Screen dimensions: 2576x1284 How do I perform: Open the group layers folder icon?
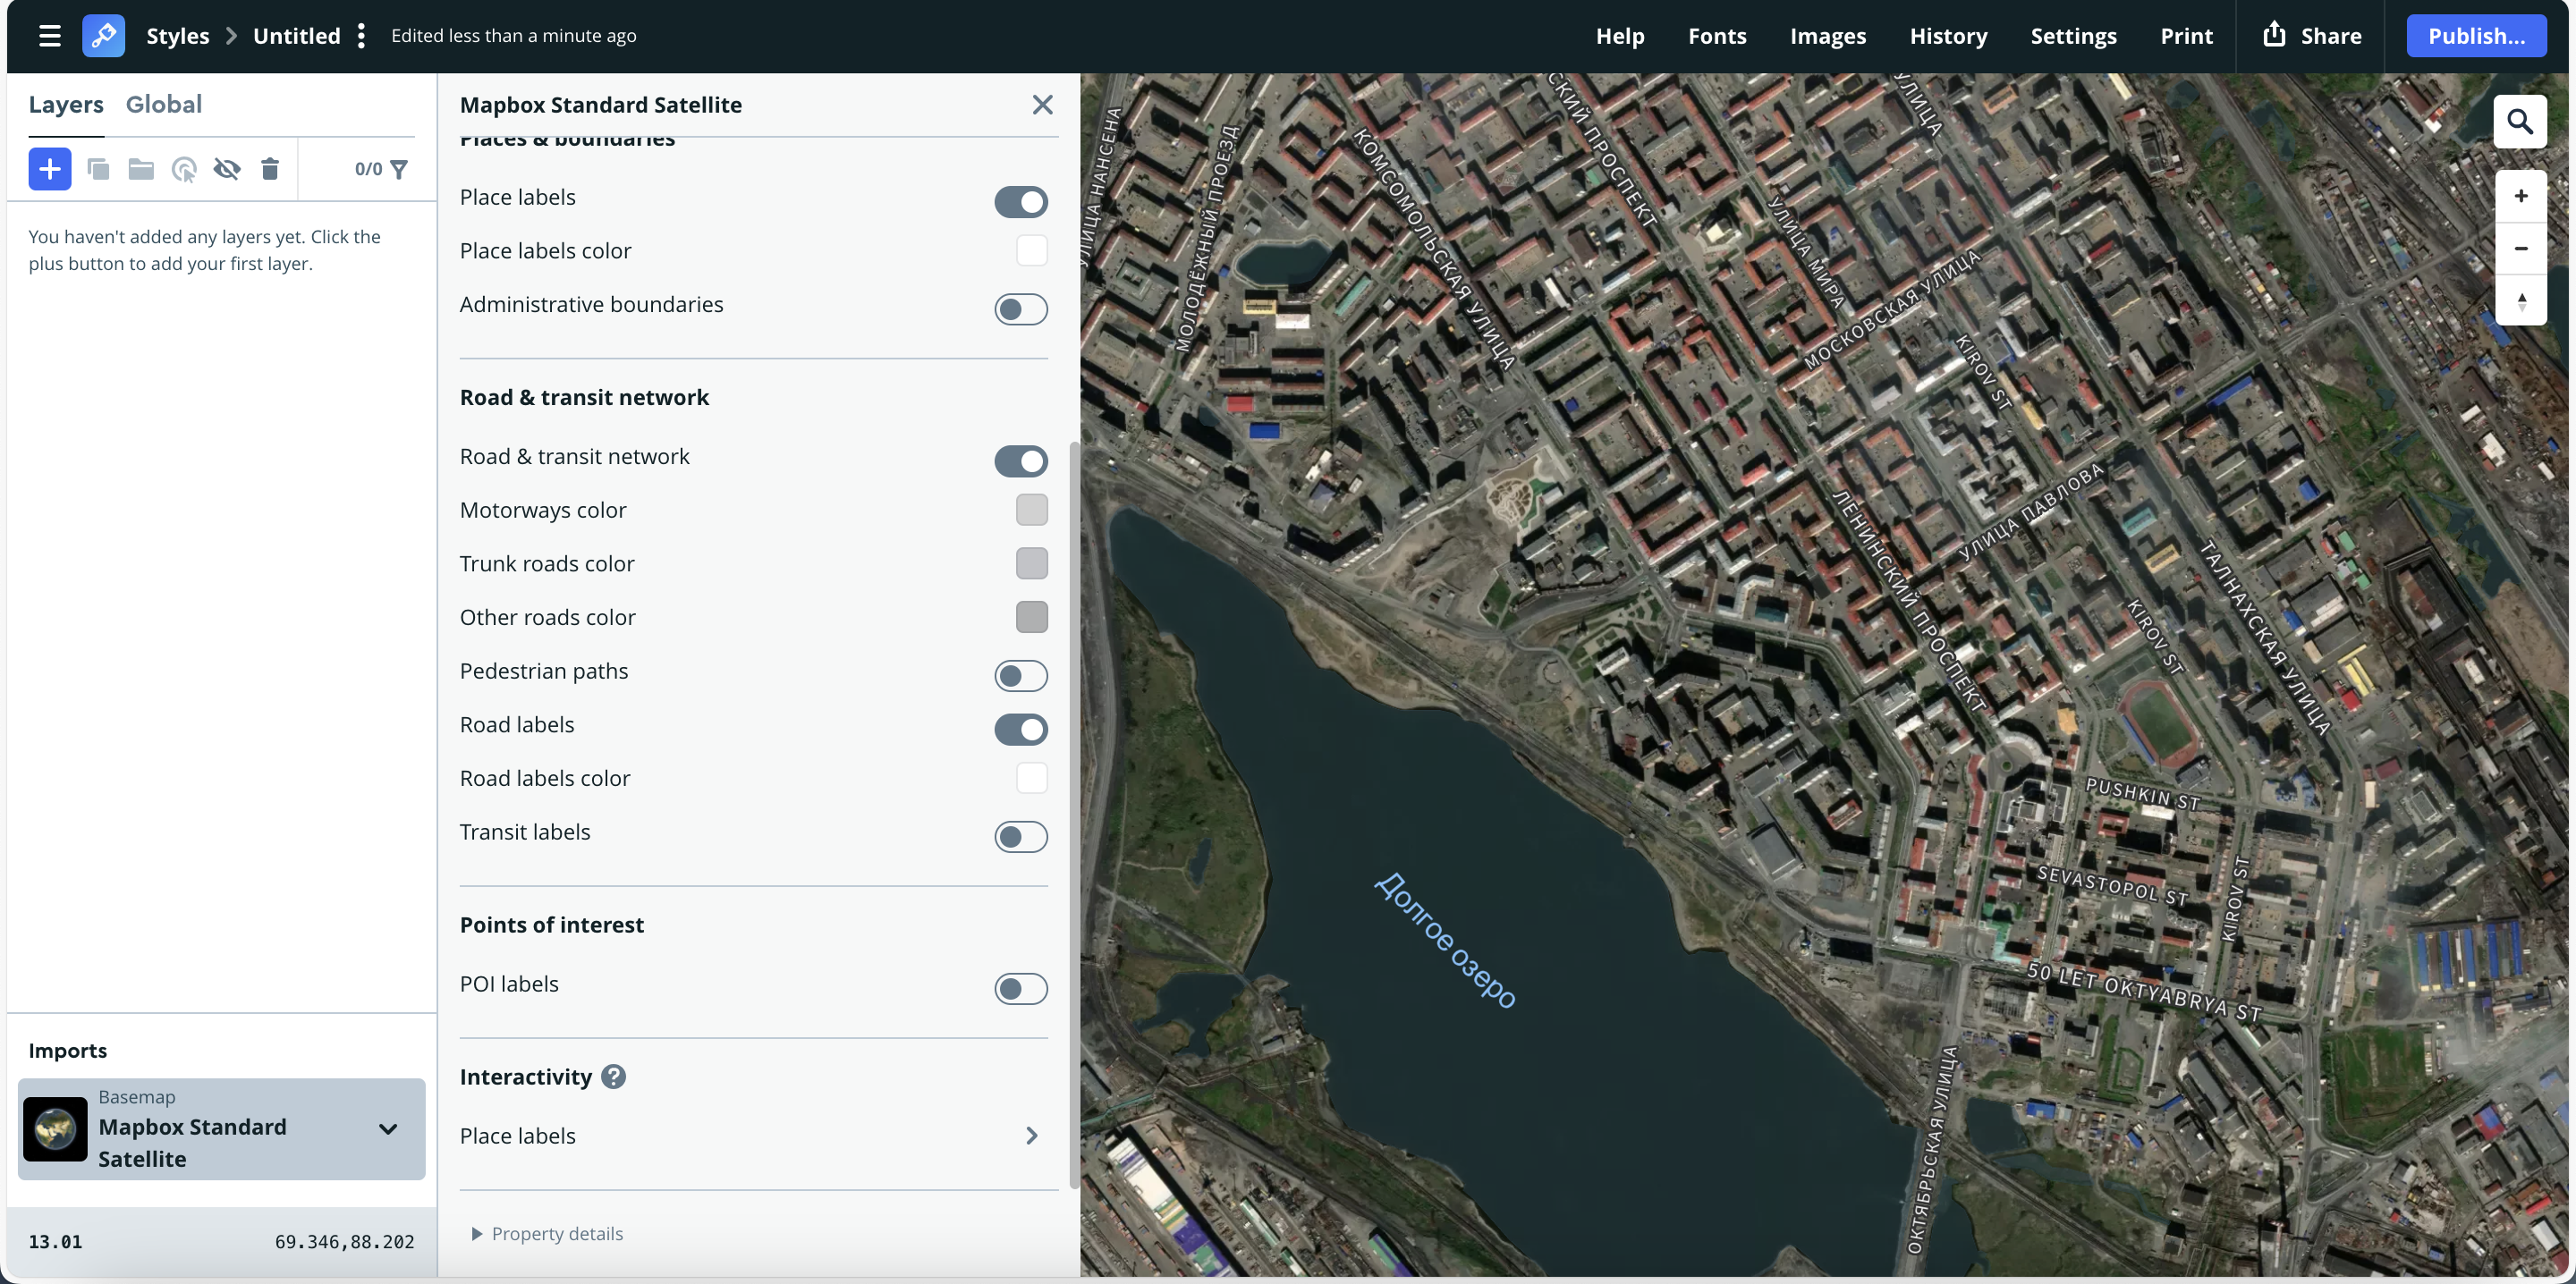[x=140, y=169]
